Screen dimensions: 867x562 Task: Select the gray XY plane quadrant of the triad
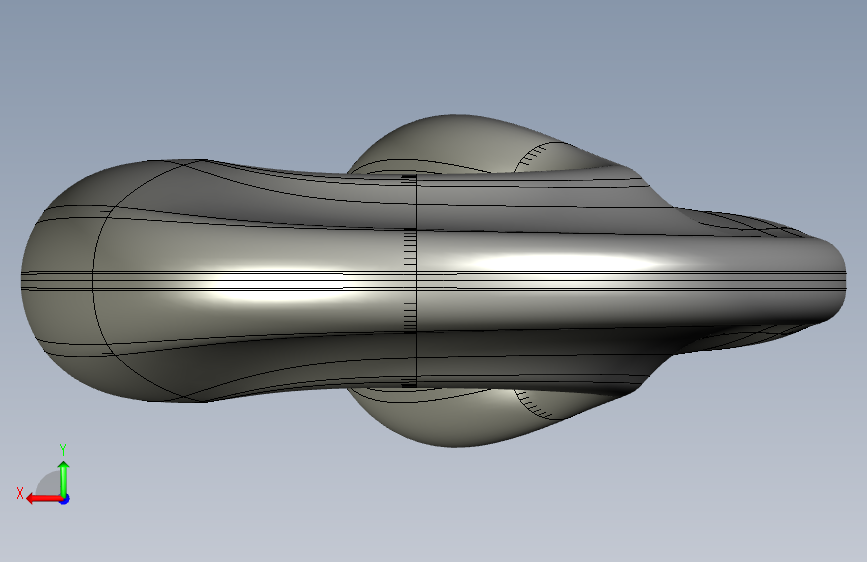[49, 484]
